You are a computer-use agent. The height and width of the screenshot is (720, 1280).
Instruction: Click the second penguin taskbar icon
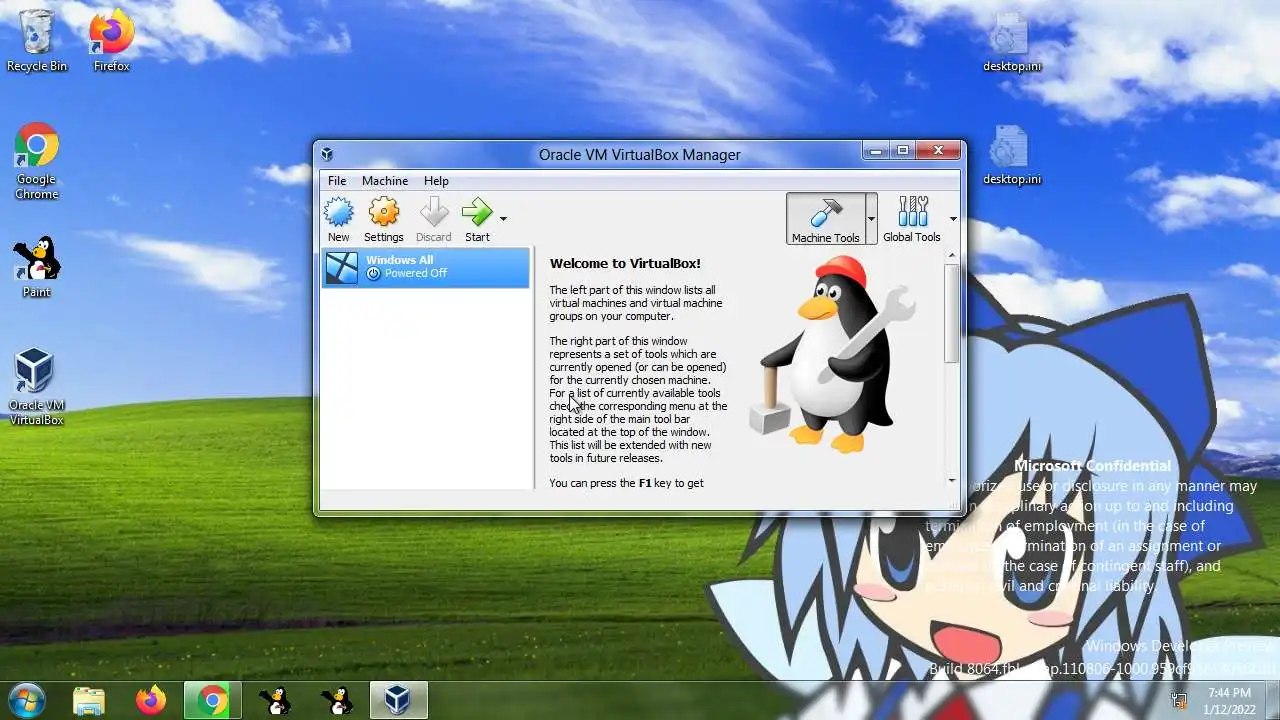pyautogui.click(x=338, y=700)
